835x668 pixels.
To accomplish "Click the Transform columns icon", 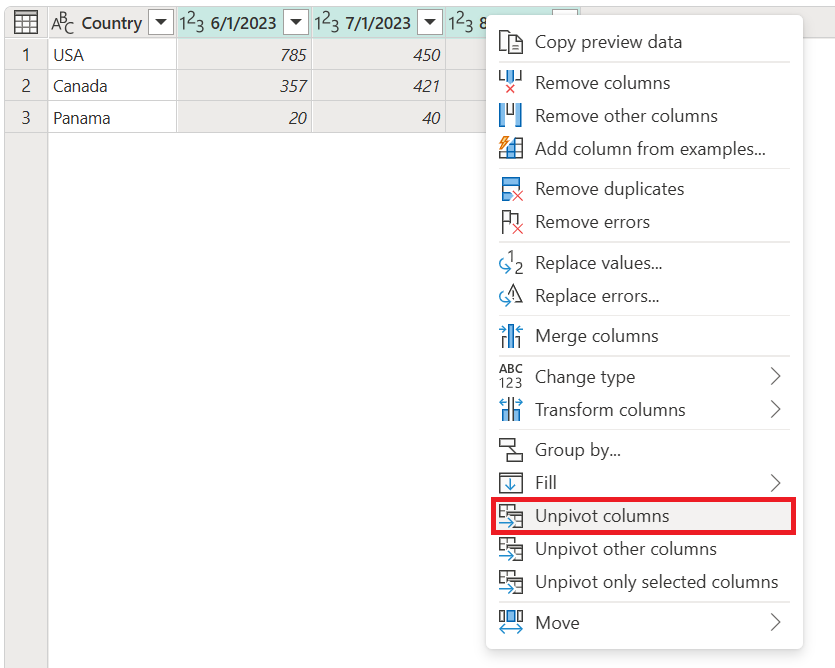I will (511, 409).
